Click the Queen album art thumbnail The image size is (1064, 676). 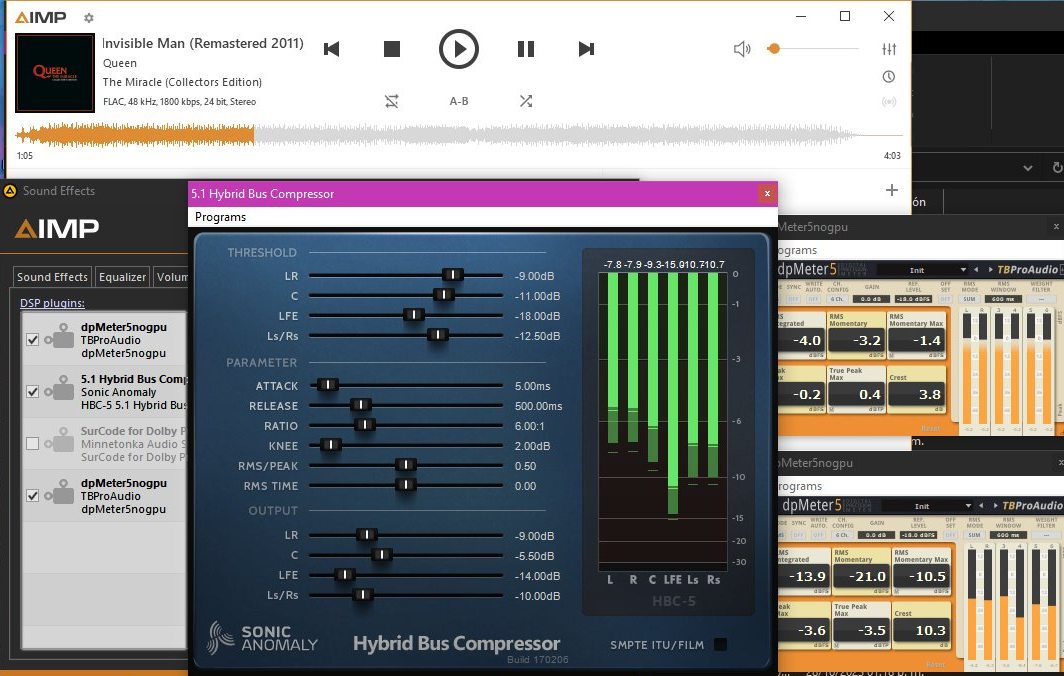pos(55,73)
